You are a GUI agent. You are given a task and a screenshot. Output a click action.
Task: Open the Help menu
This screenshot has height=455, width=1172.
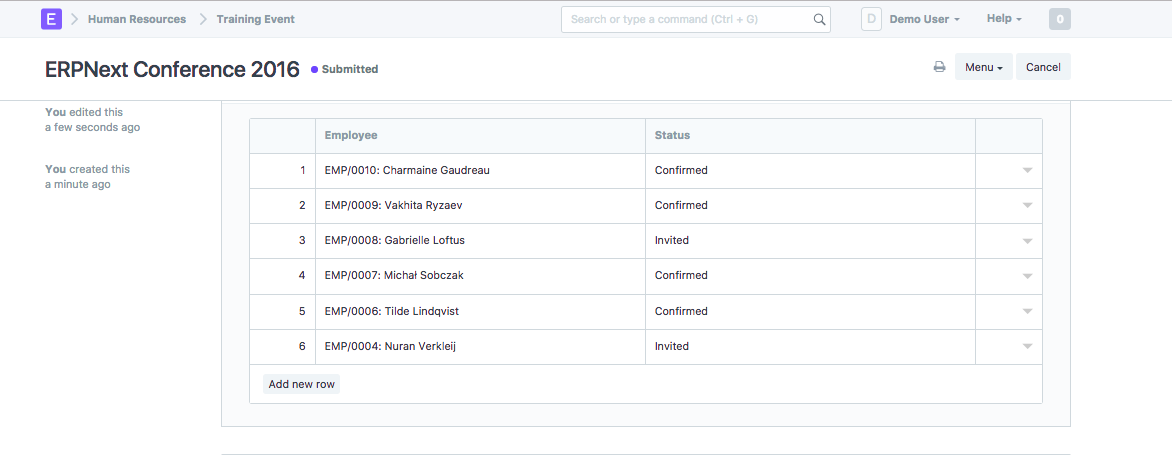(1004, 19)
